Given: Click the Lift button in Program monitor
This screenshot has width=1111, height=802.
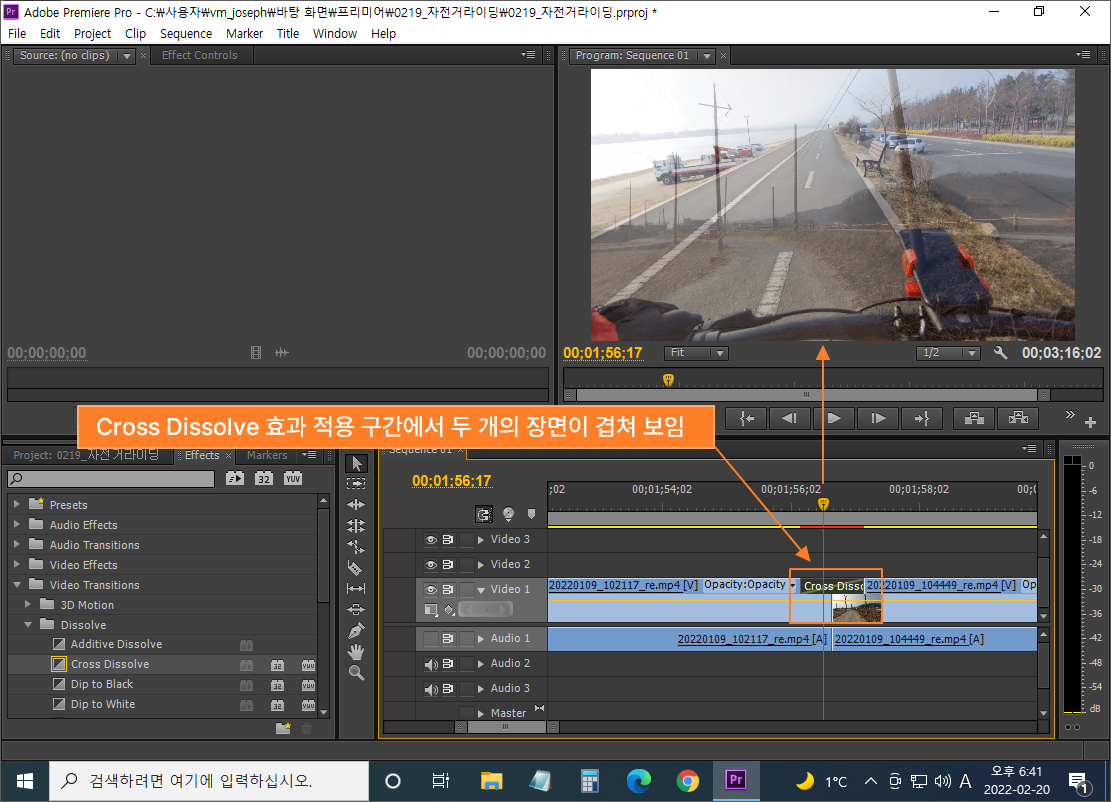Looking at the screenshot, I should click(974, 418).
